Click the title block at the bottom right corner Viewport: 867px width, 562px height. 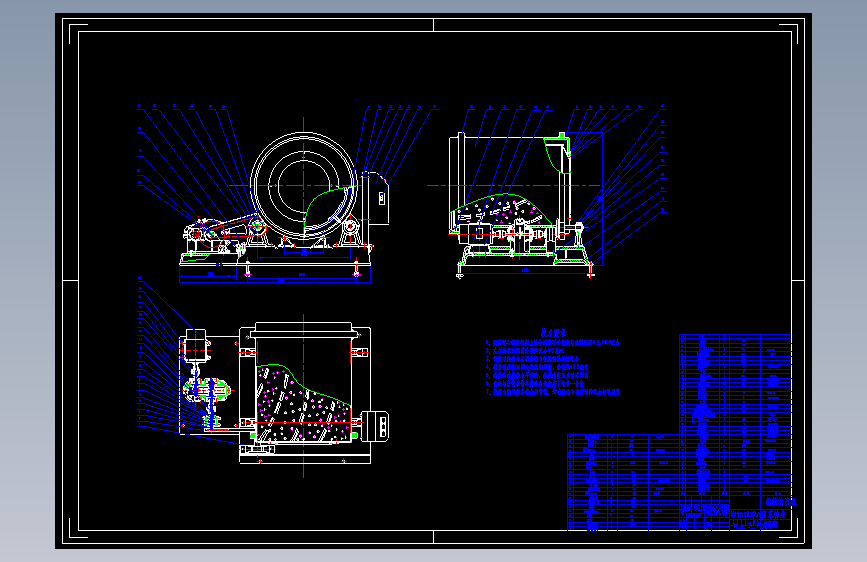pyautogui.click(x=735, y=513)
